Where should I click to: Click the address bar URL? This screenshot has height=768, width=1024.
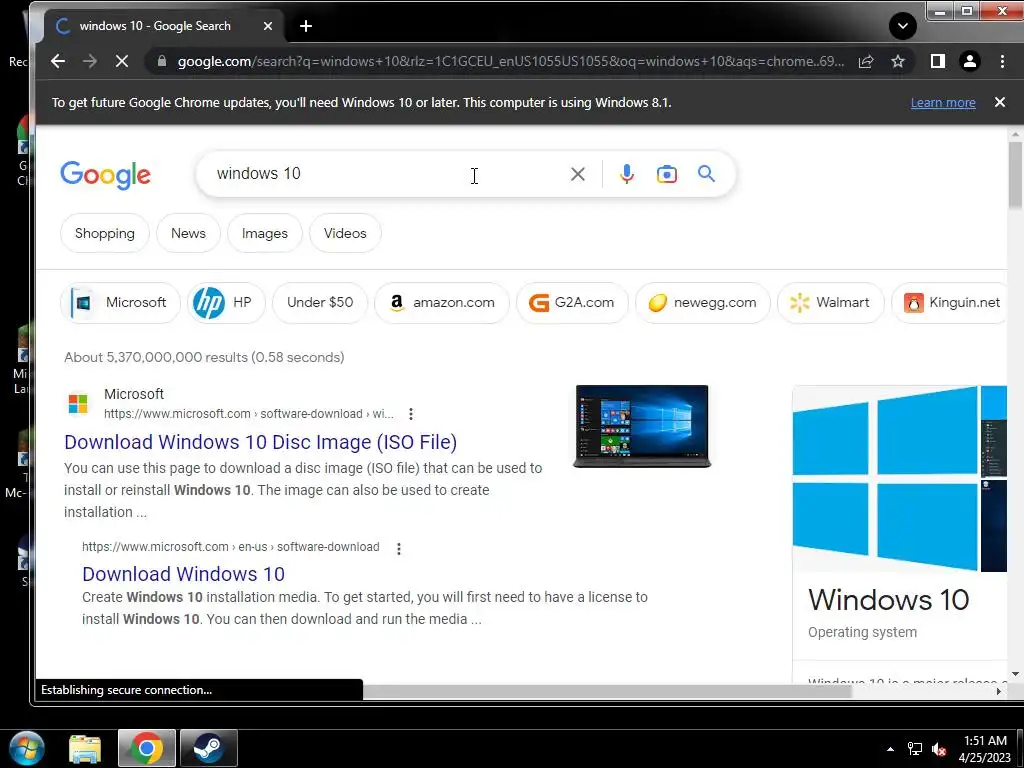511,61
